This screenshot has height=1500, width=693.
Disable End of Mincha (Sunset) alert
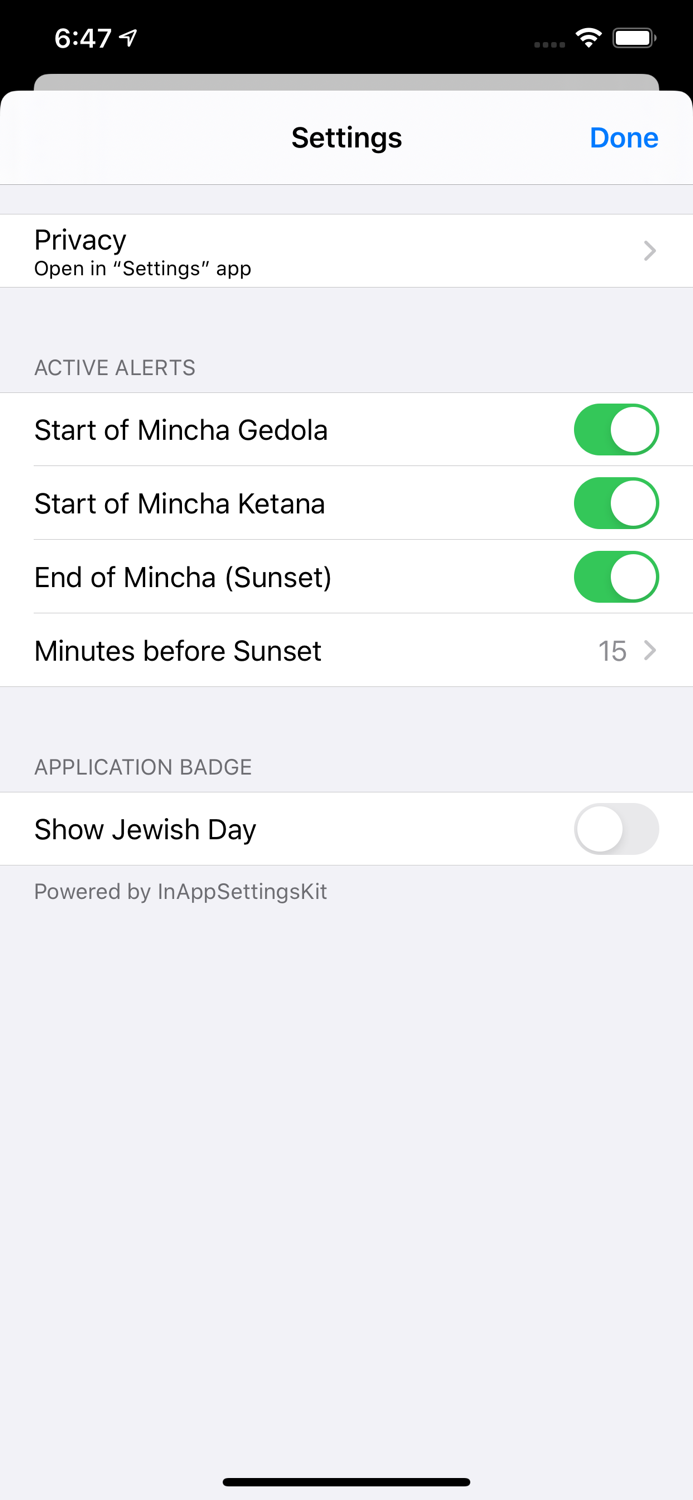616,577
